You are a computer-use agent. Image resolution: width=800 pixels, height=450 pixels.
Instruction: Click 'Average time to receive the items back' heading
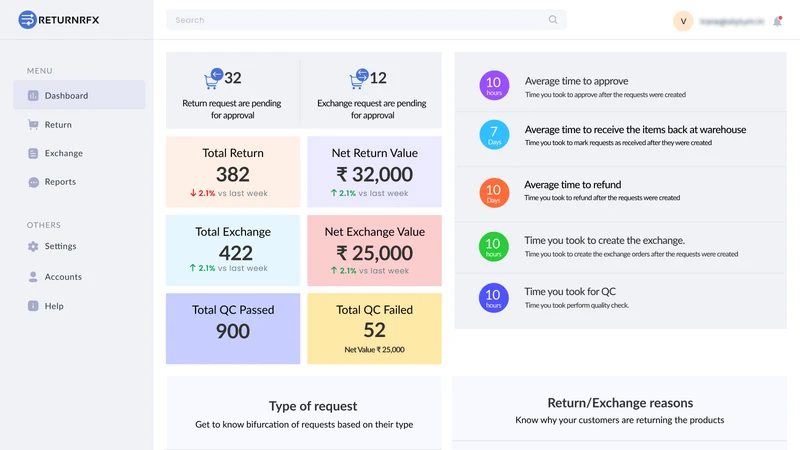[635, 130]
